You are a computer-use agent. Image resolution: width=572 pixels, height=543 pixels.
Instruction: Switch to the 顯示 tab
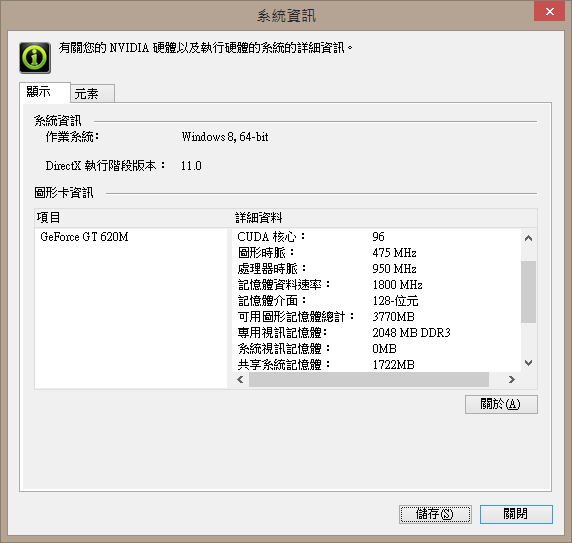[45, 92]
